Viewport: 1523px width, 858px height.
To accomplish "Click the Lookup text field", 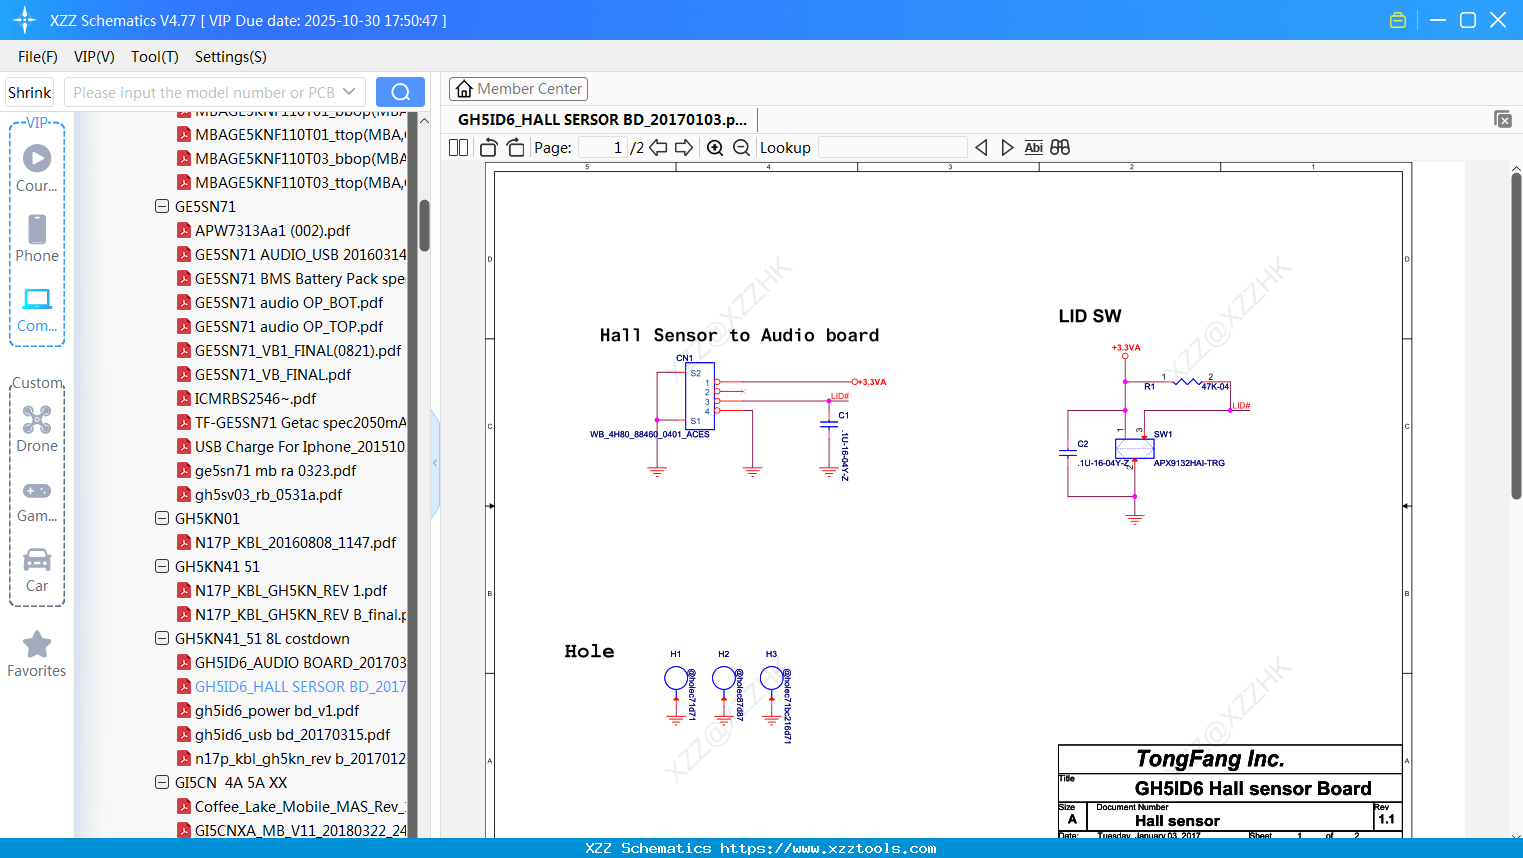I will tap(892, 148).
